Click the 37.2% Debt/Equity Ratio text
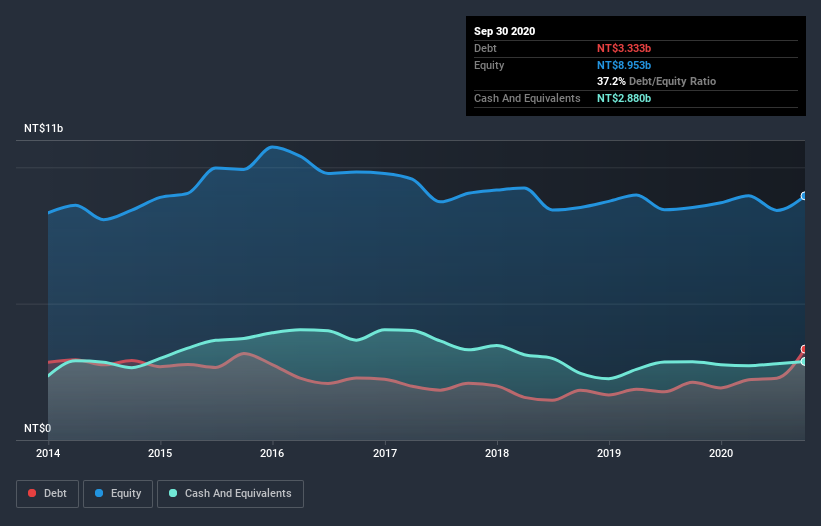Image resolution: width=821 pixels, height=526 pixels. coord(656,81)
